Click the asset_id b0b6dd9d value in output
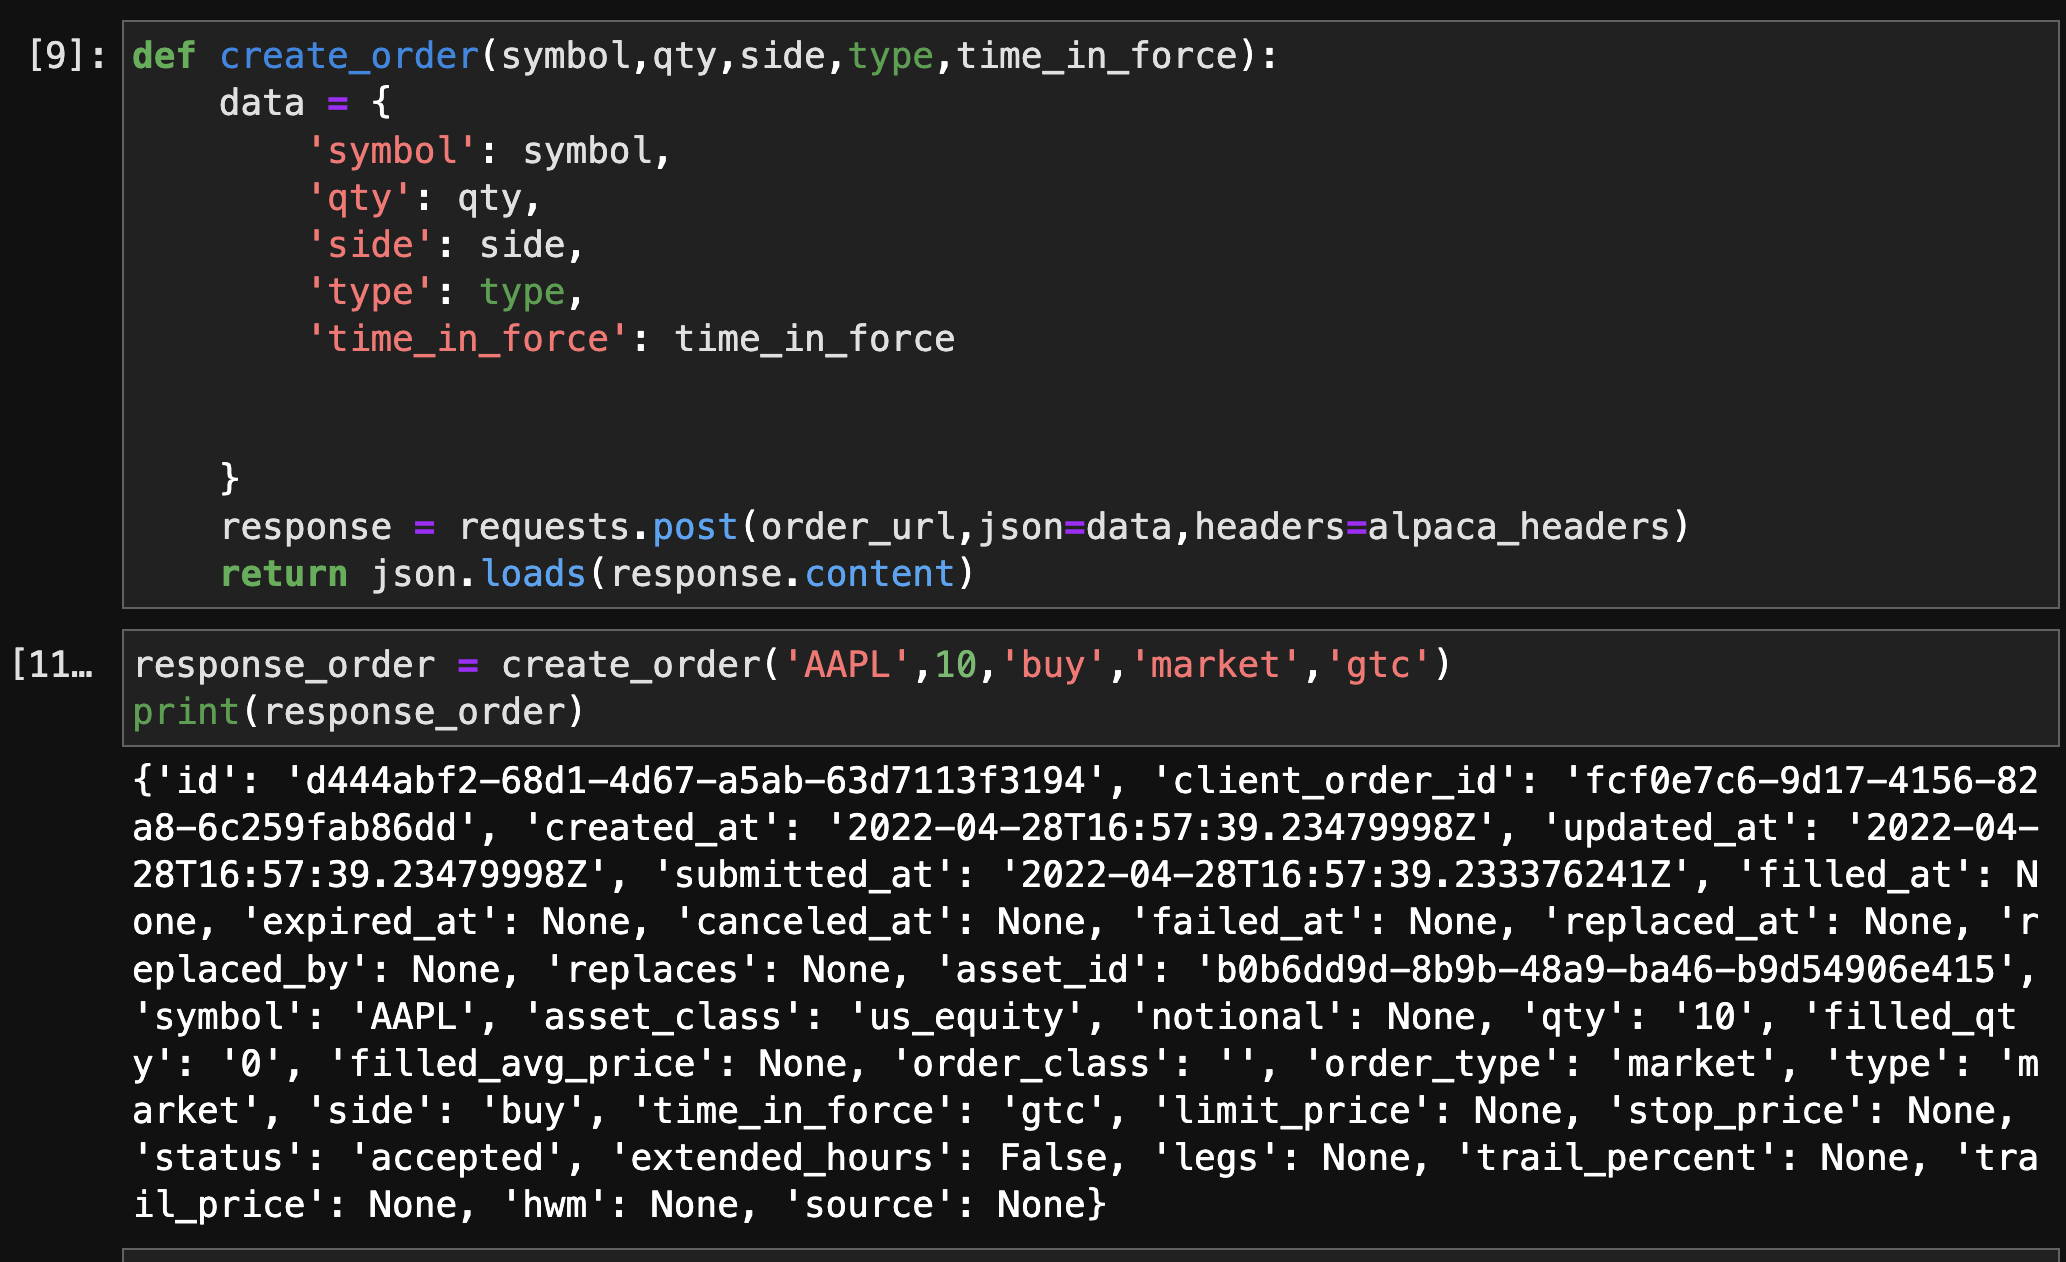 tap(1606, 969)
